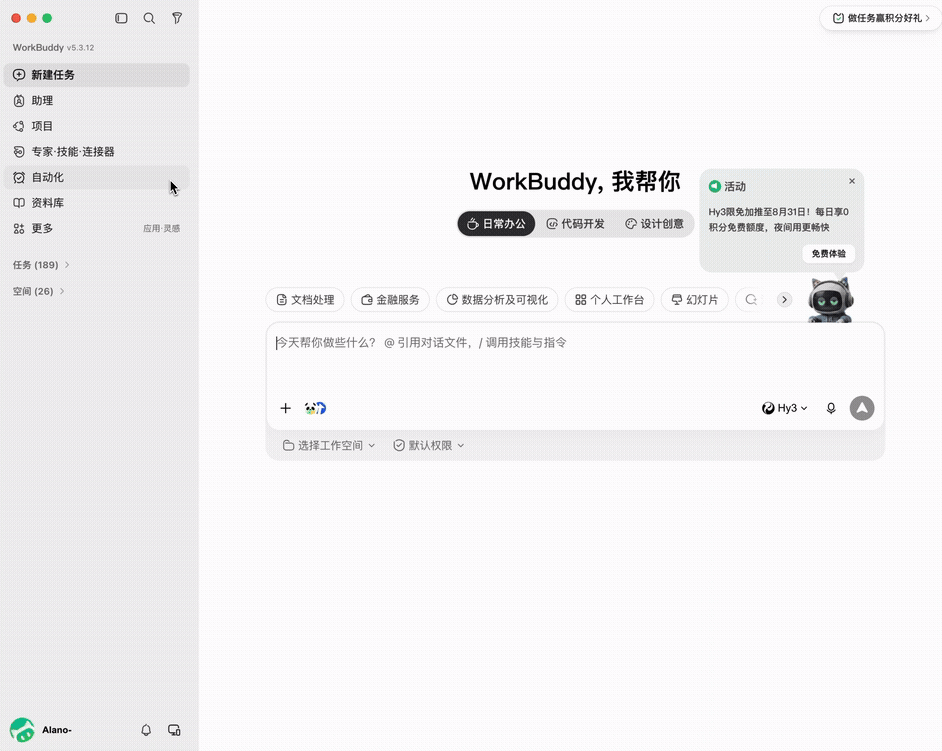
Task: Click the device/screen icon at sidebar bottom
Action: click(x=174, y=730)
